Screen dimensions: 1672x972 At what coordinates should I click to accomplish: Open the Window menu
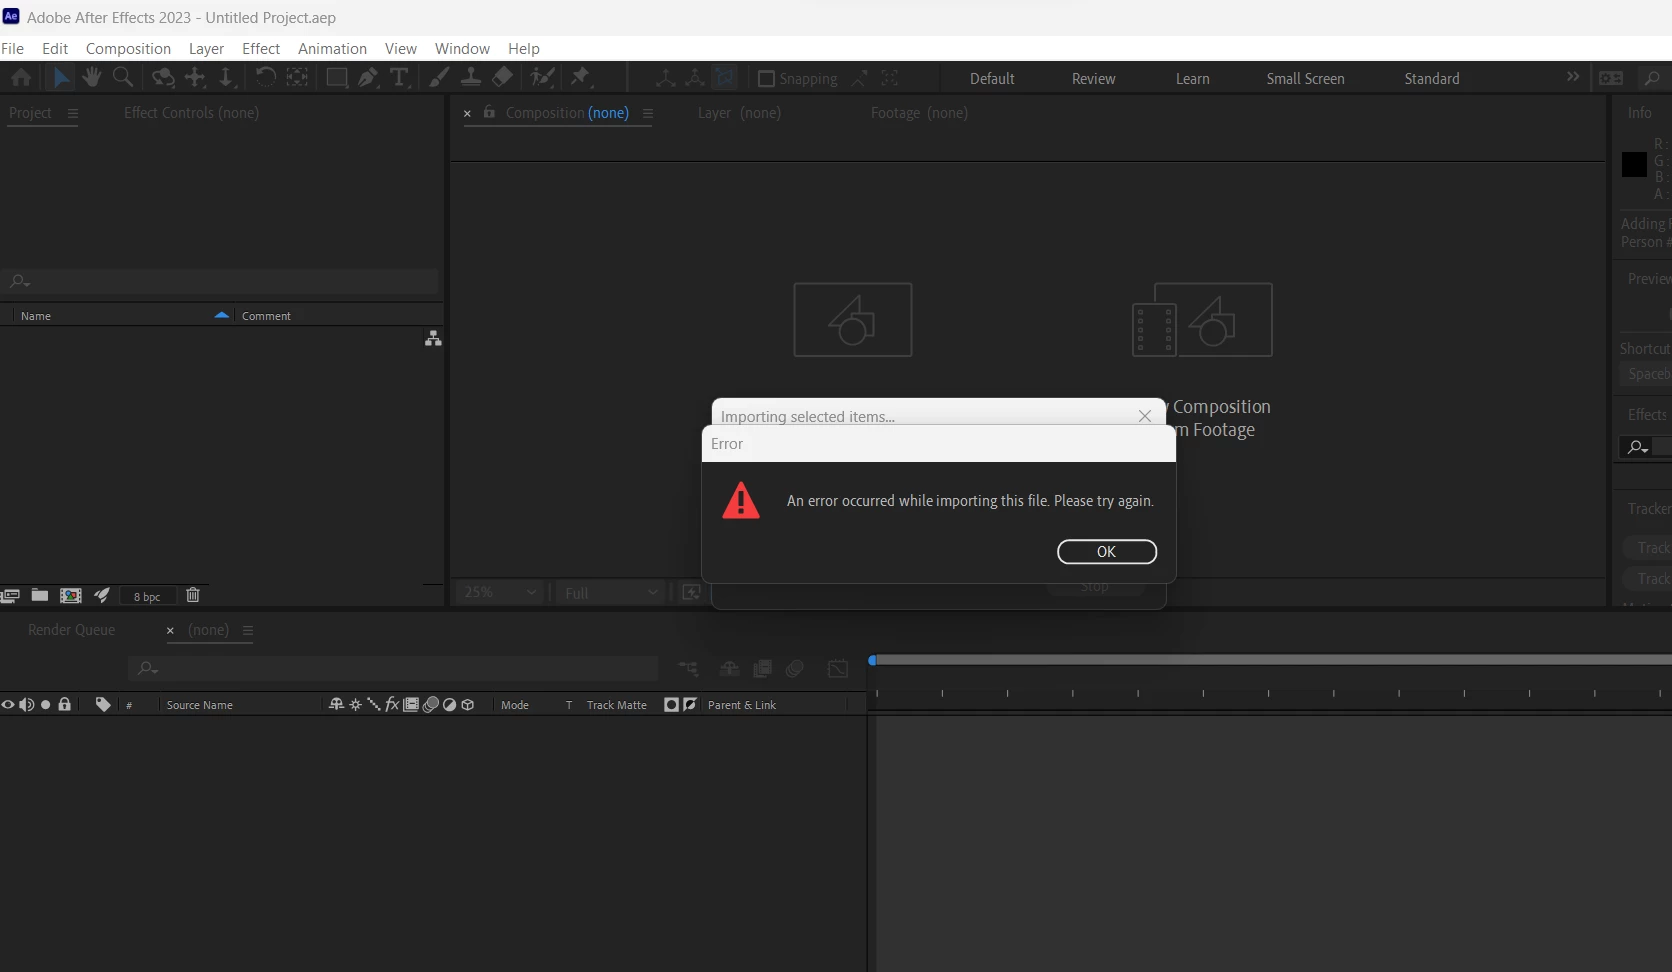(x=462, y=48)
